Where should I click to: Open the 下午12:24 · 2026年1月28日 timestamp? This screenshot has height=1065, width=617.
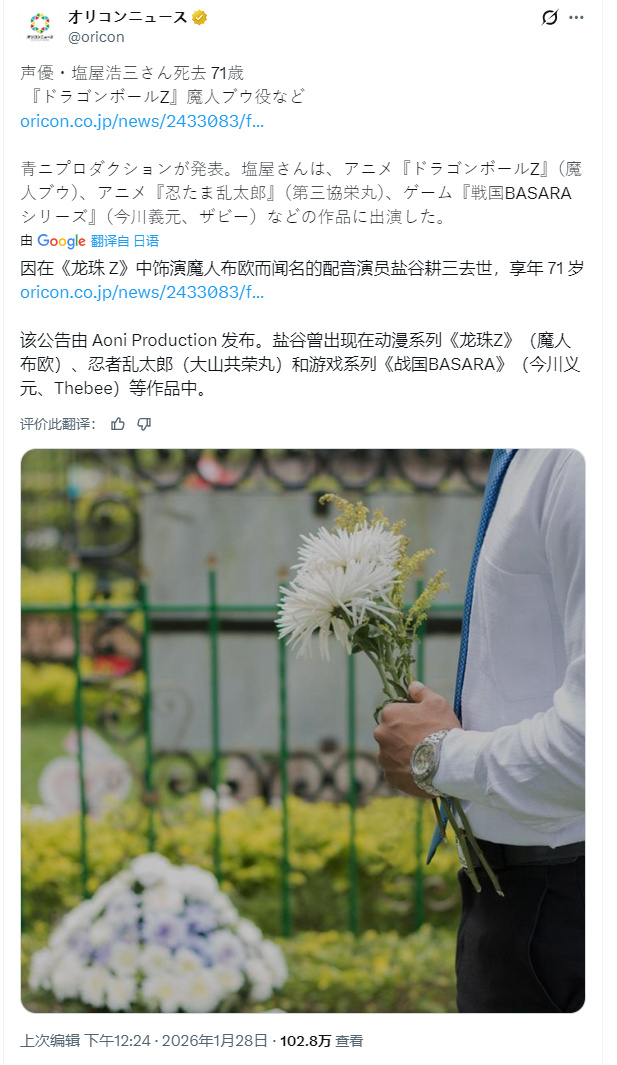pyautogui.click(x=175, y=1041)
